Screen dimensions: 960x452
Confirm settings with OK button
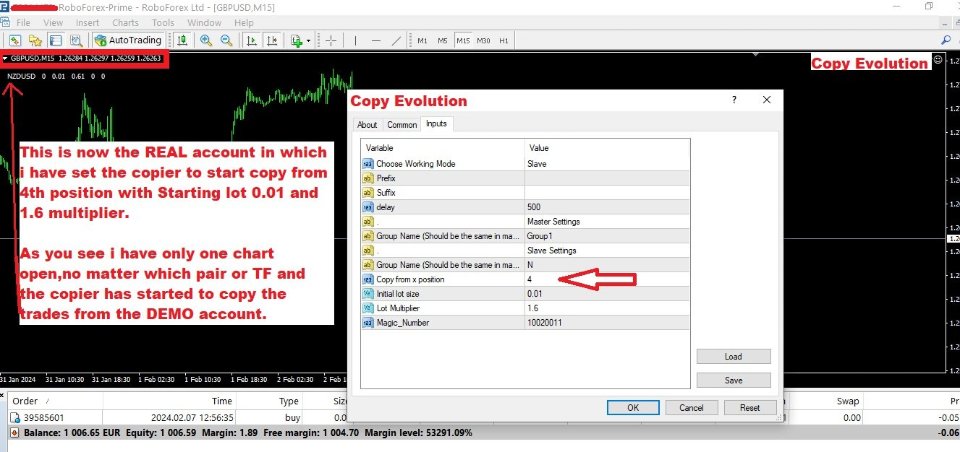coord(633,407)
